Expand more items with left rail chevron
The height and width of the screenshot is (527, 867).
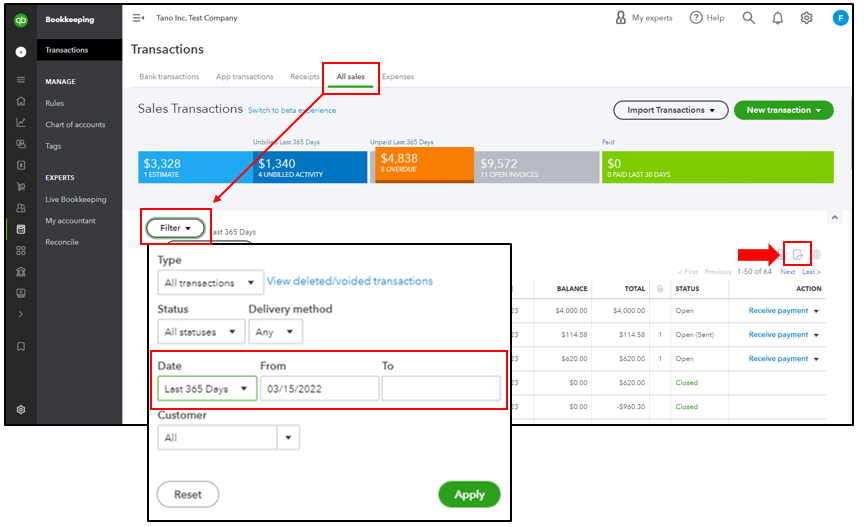pos(21,314)
